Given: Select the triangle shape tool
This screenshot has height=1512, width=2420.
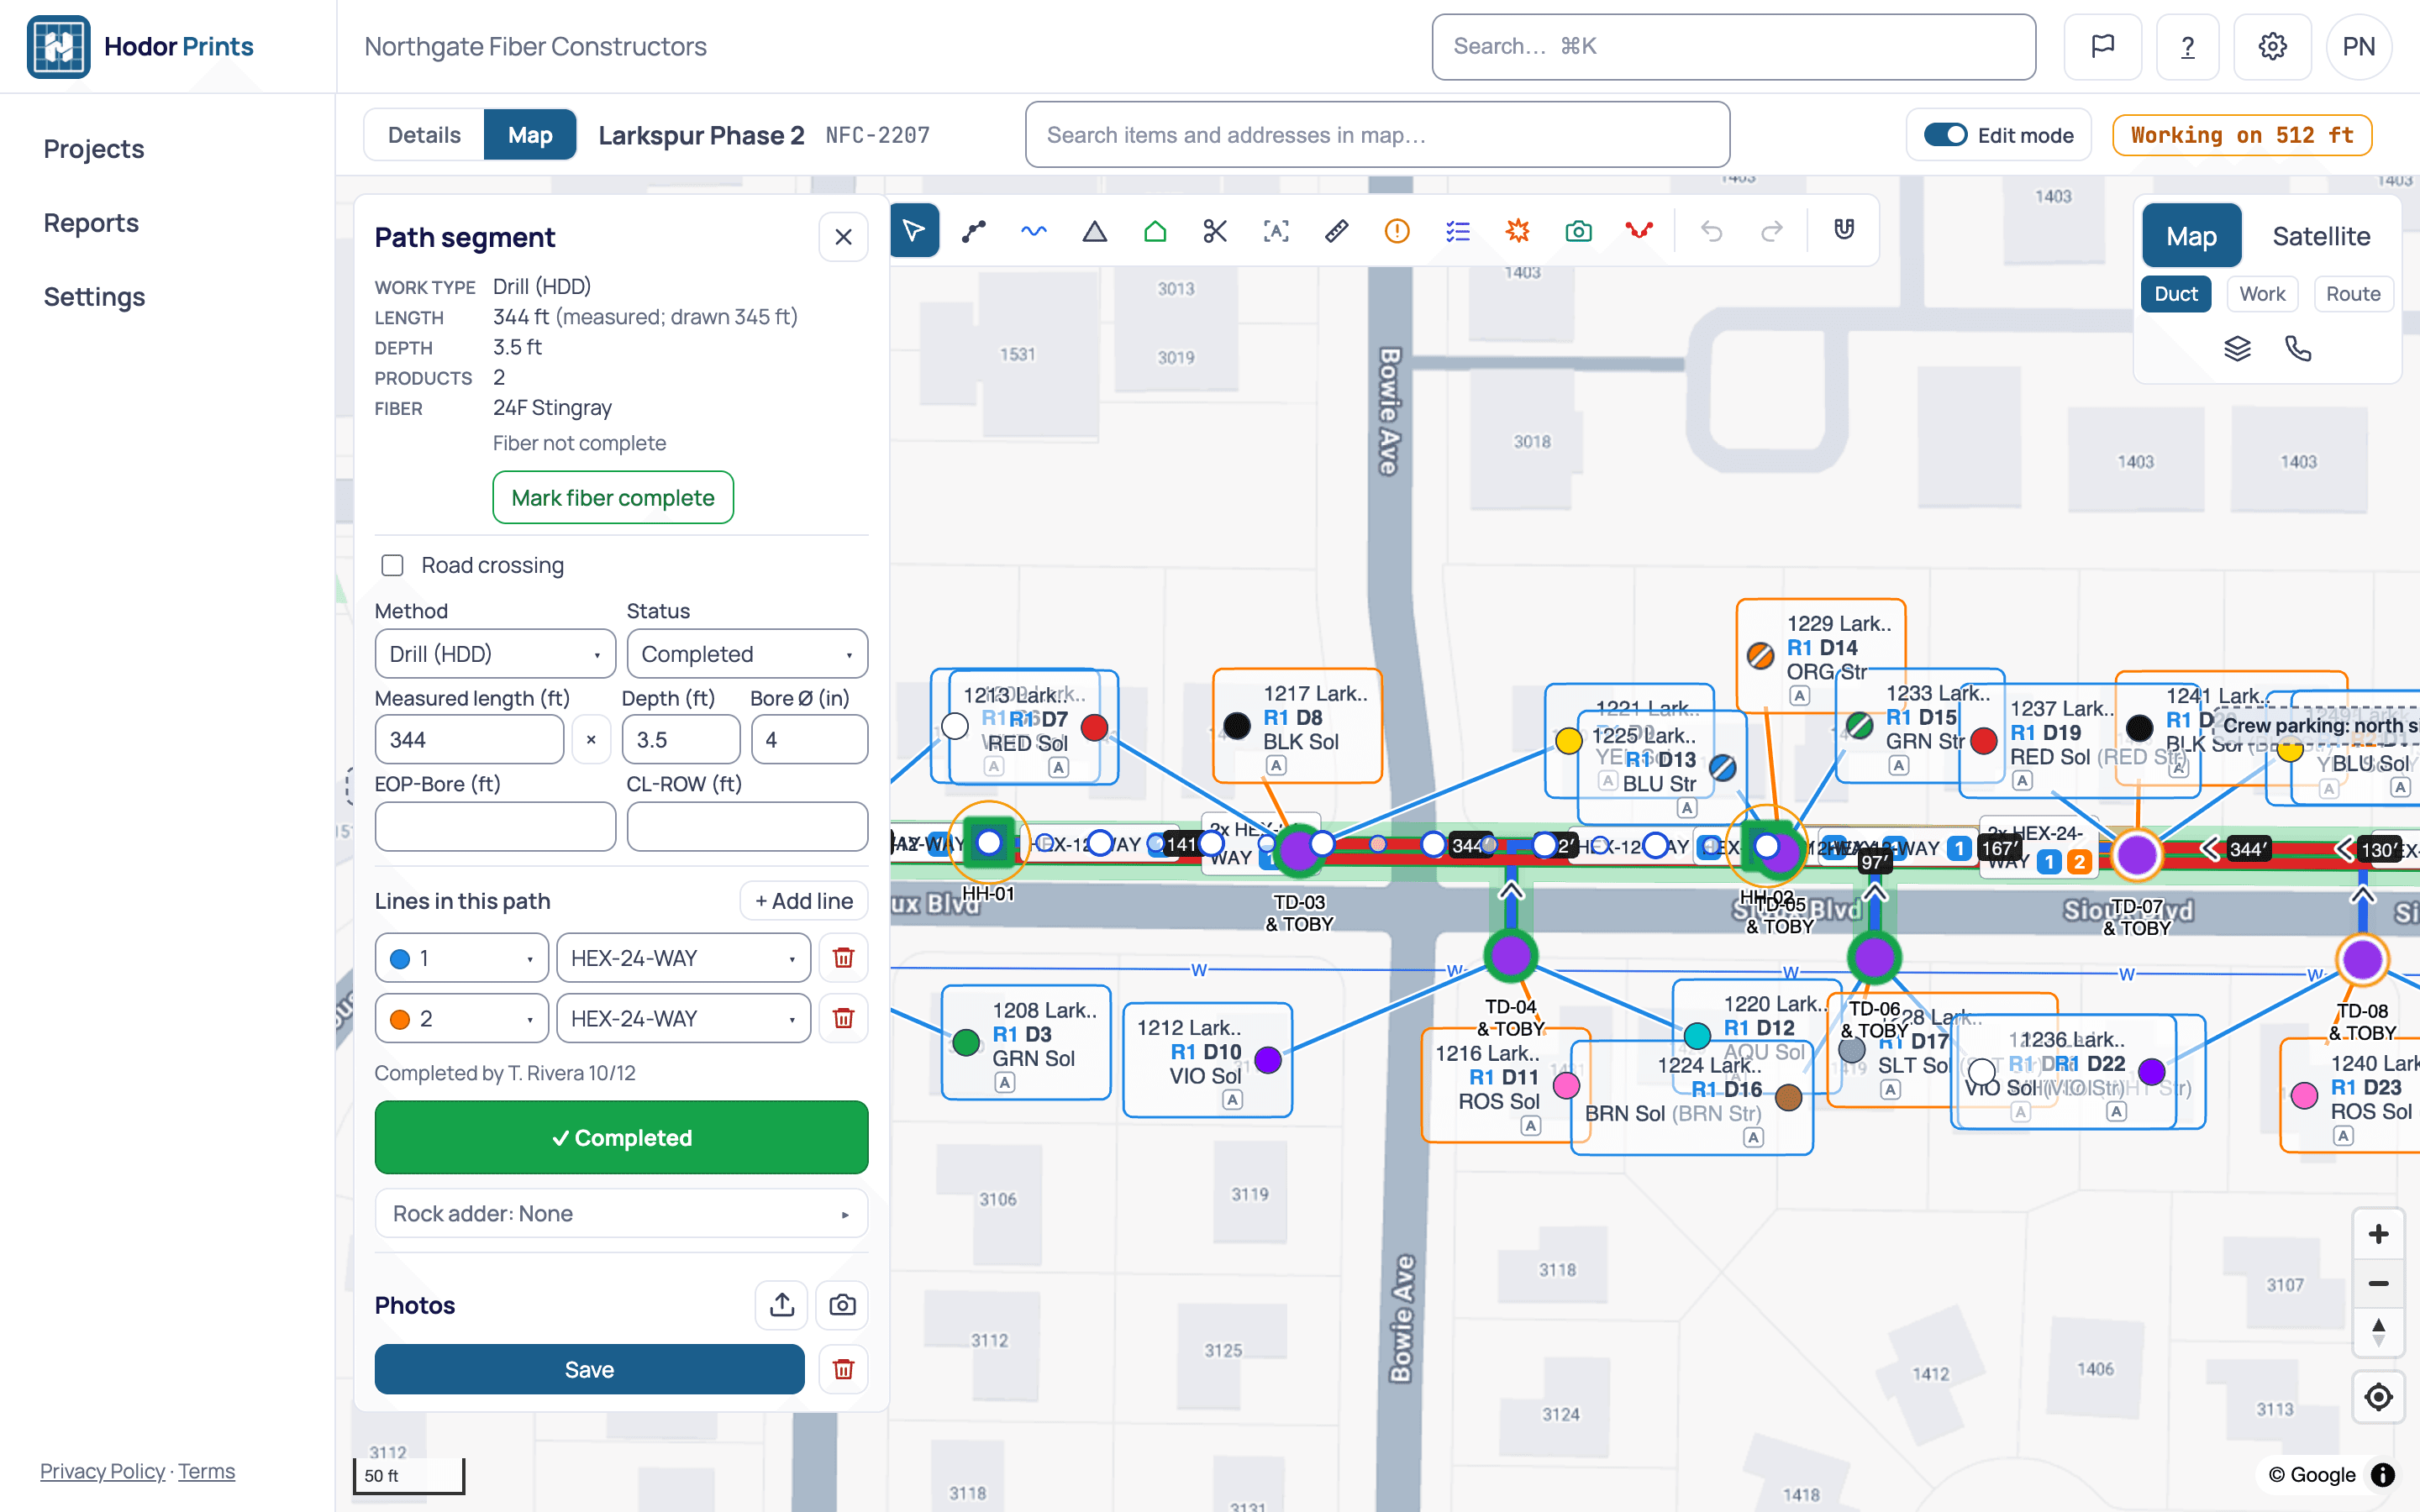Looking at the screenshot, I should tap(1094, 231).
